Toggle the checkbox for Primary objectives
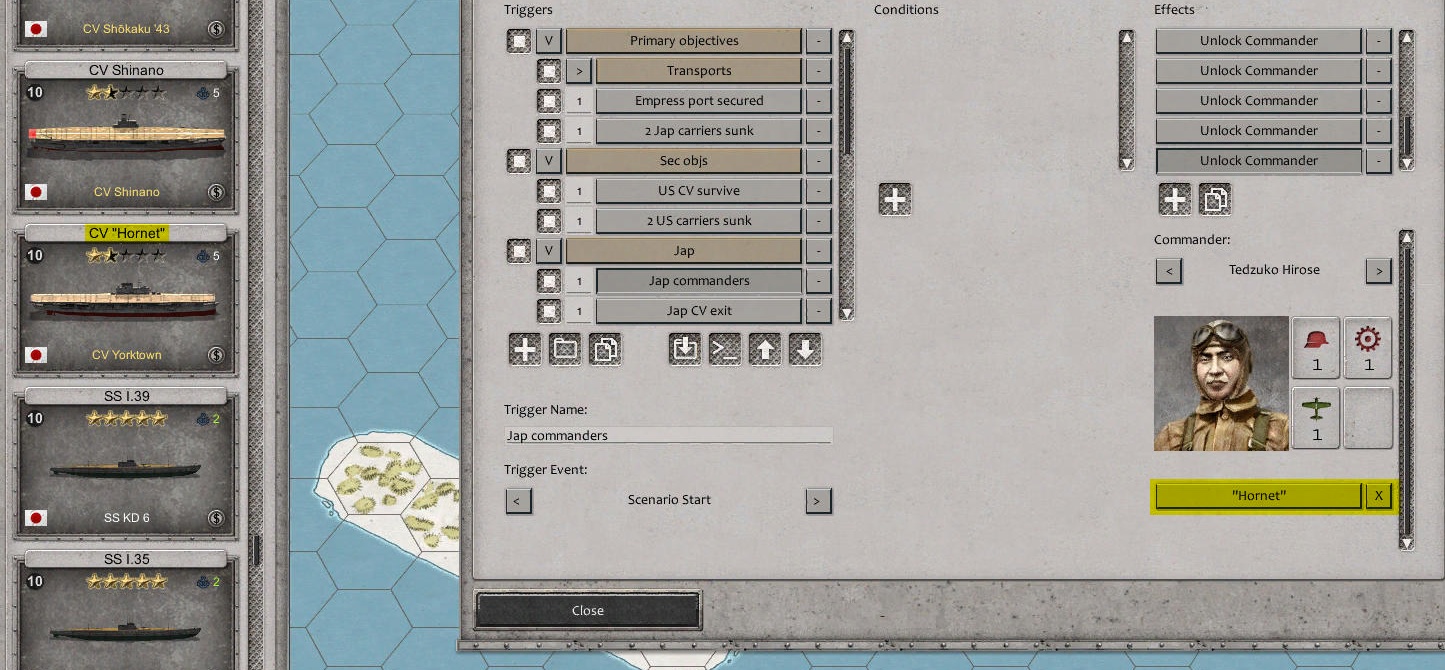This screenshot has height=670, width=1445. (518, 41)
